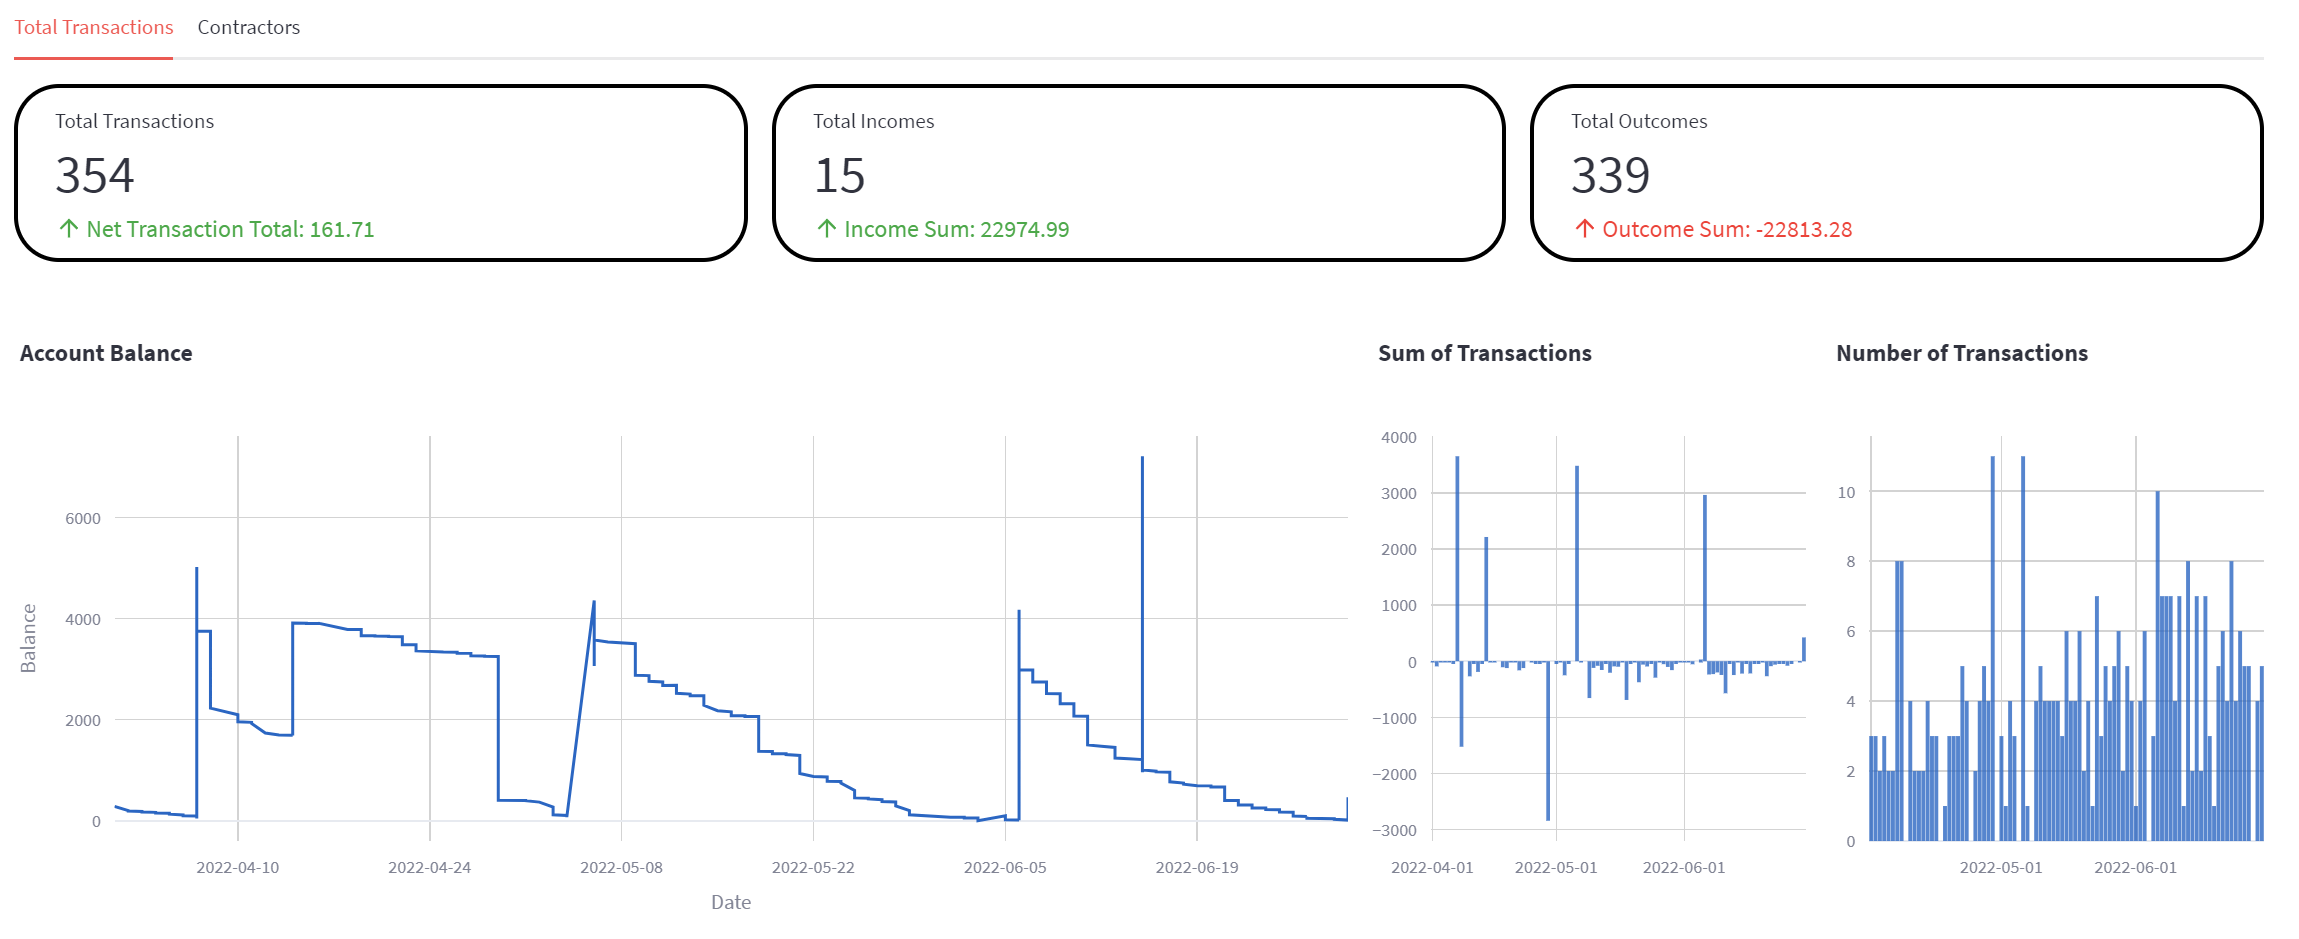Select the Total Transactions tab
The height and width of the screenshot is (939, 2299).
point(94,28)
